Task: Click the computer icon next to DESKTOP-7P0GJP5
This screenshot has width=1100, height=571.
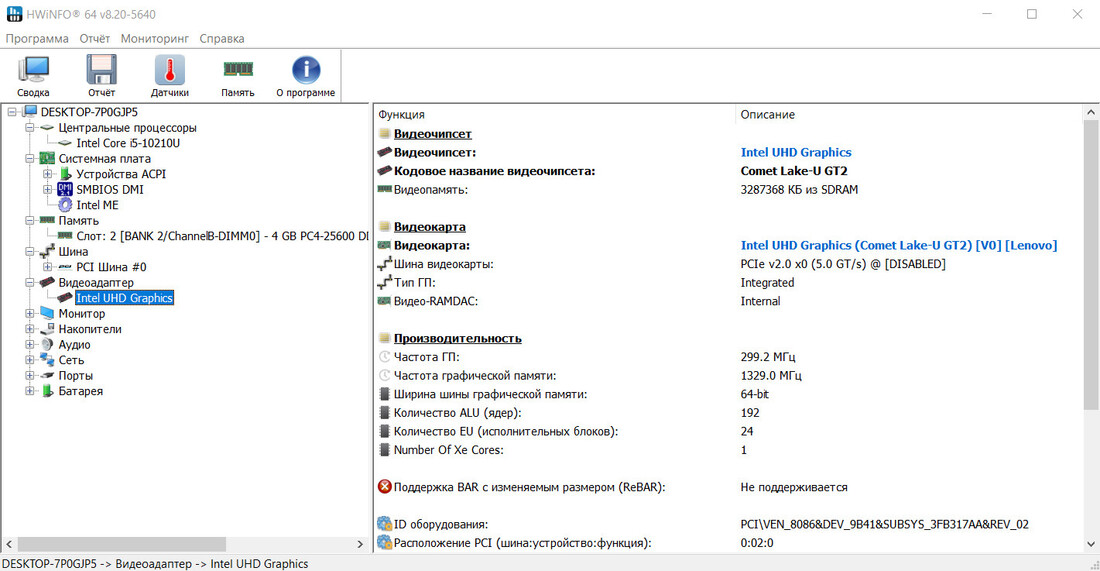Action: 29,112
